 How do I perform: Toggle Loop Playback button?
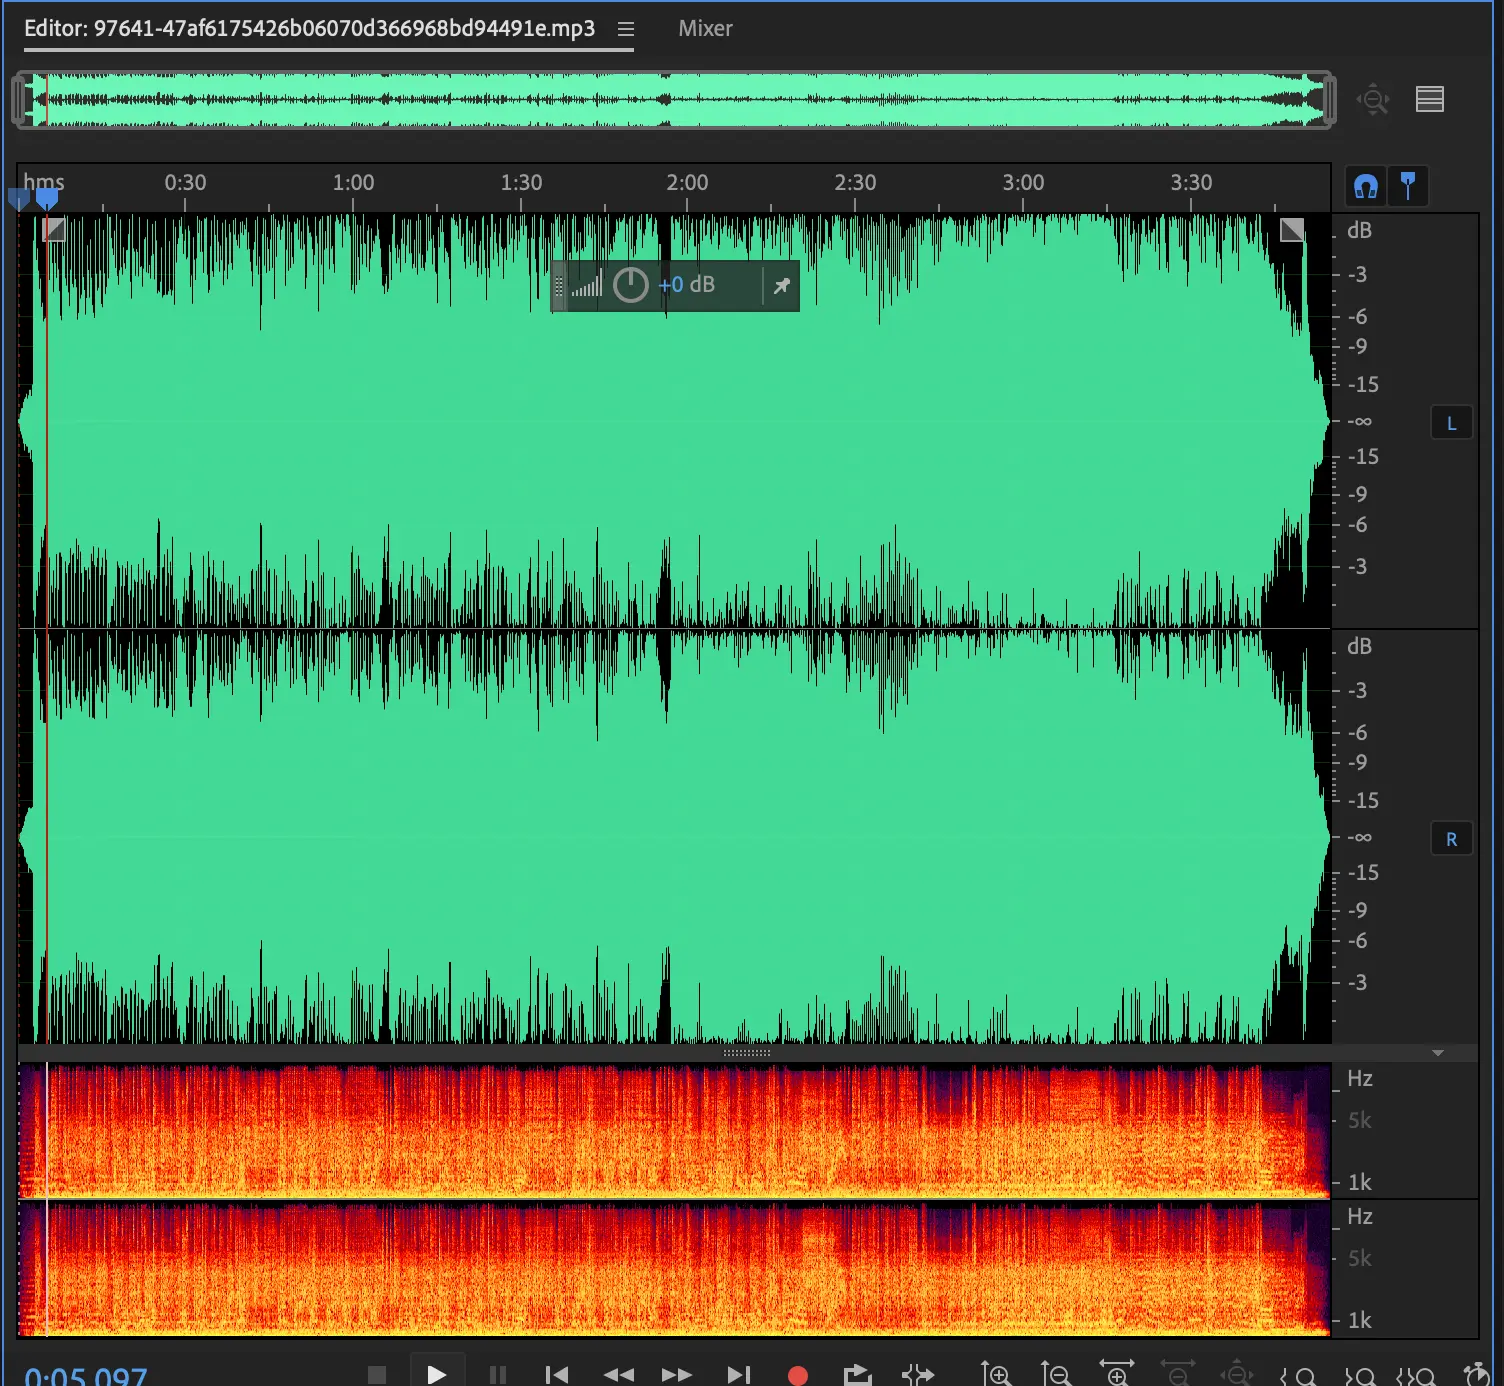(x=857, y=1375)
